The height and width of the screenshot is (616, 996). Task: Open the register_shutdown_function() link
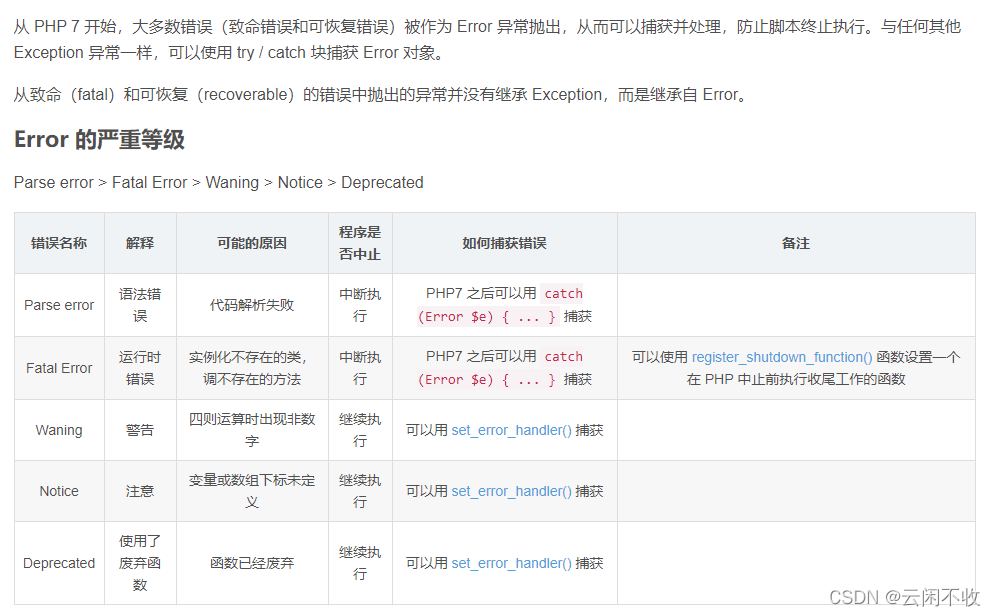(x=780, y=357)
